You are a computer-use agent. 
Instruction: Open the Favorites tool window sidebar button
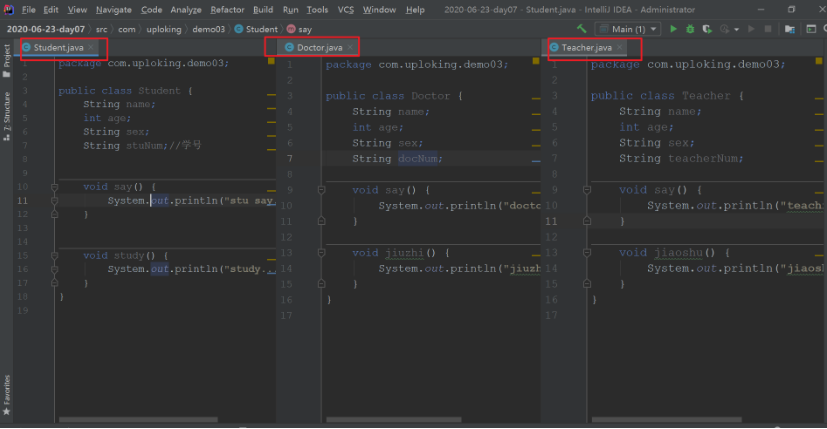pos(6,395)
